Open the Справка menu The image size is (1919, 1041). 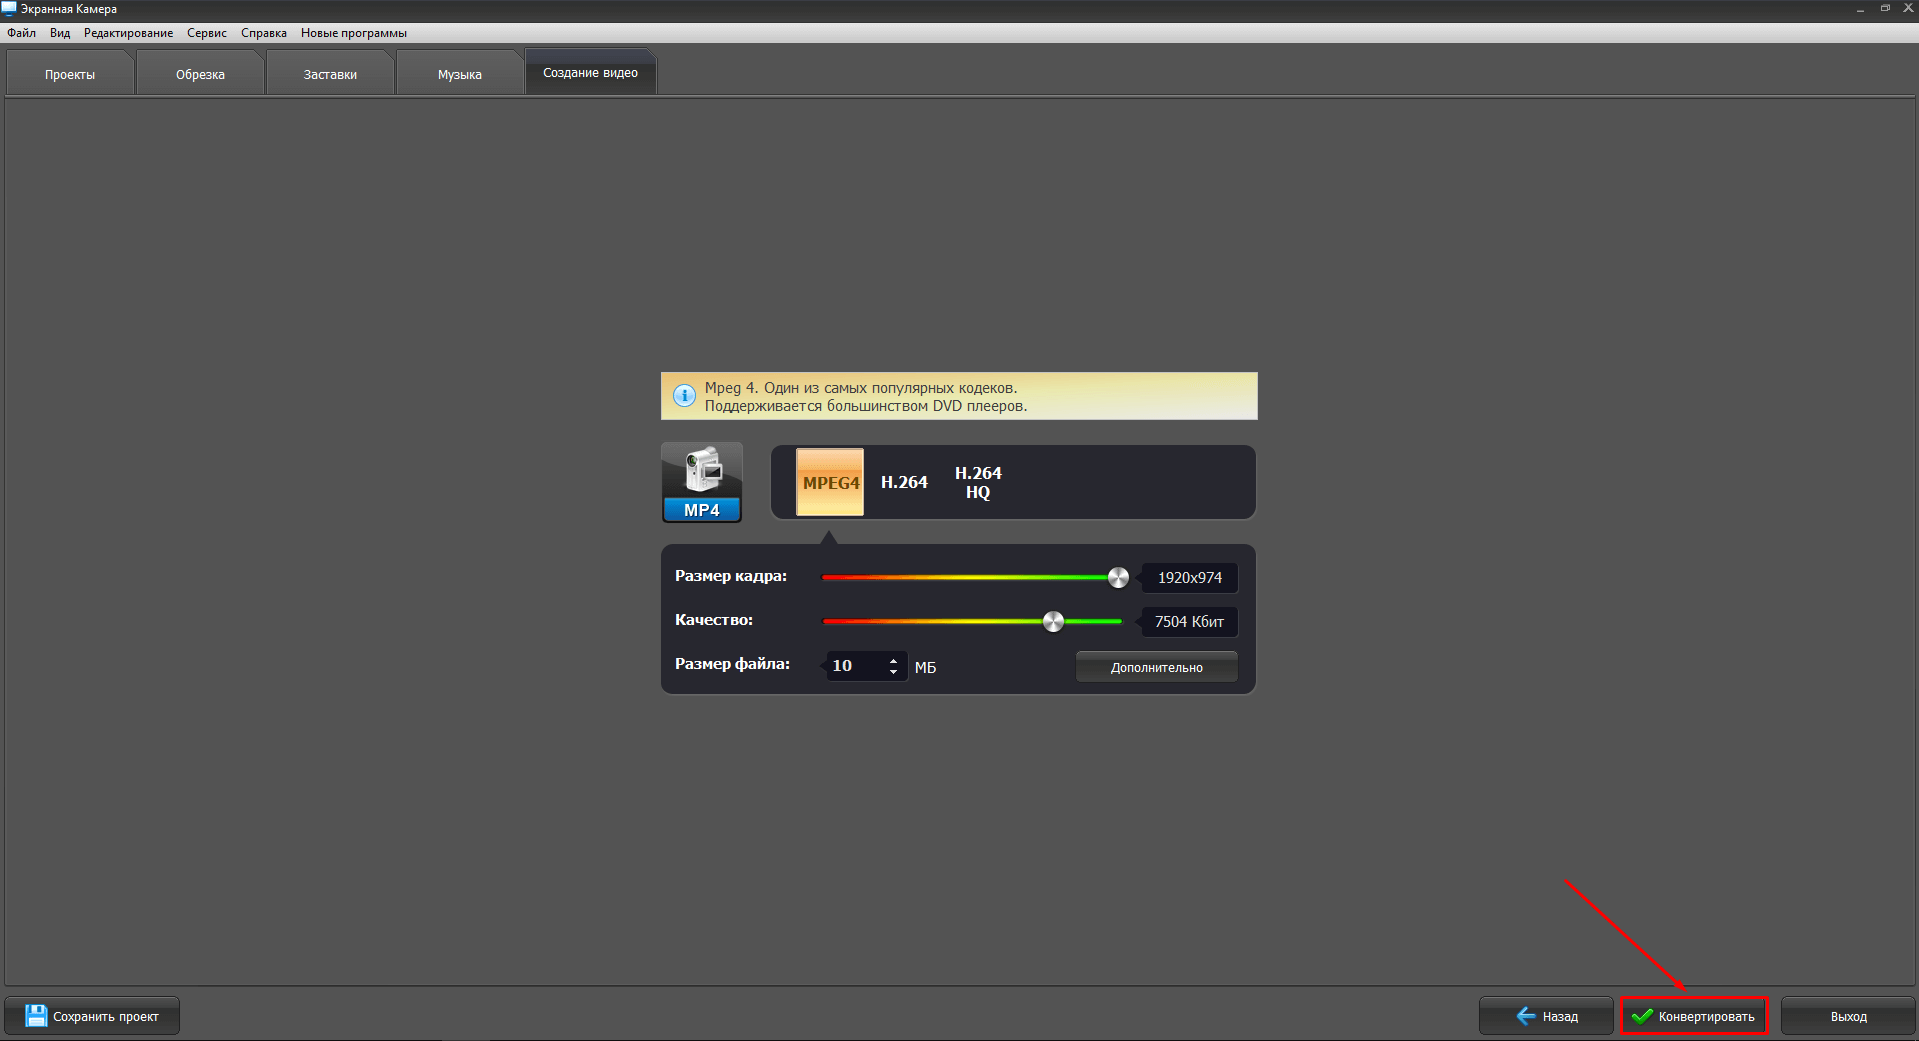tap(264, 33)
